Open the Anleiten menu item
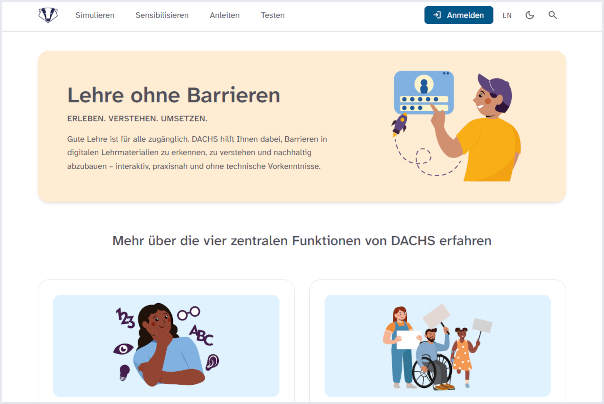 (225, 15)
